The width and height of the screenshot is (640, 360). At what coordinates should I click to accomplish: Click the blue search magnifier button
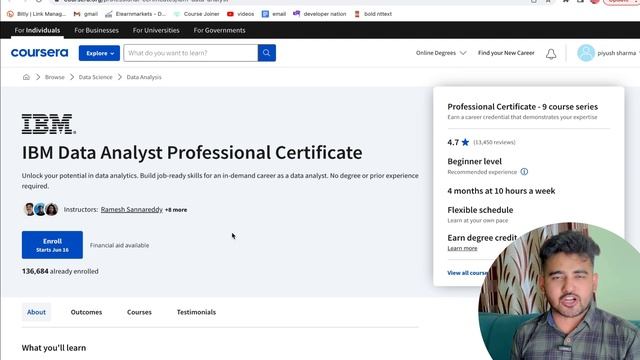(x=267, y=53)
